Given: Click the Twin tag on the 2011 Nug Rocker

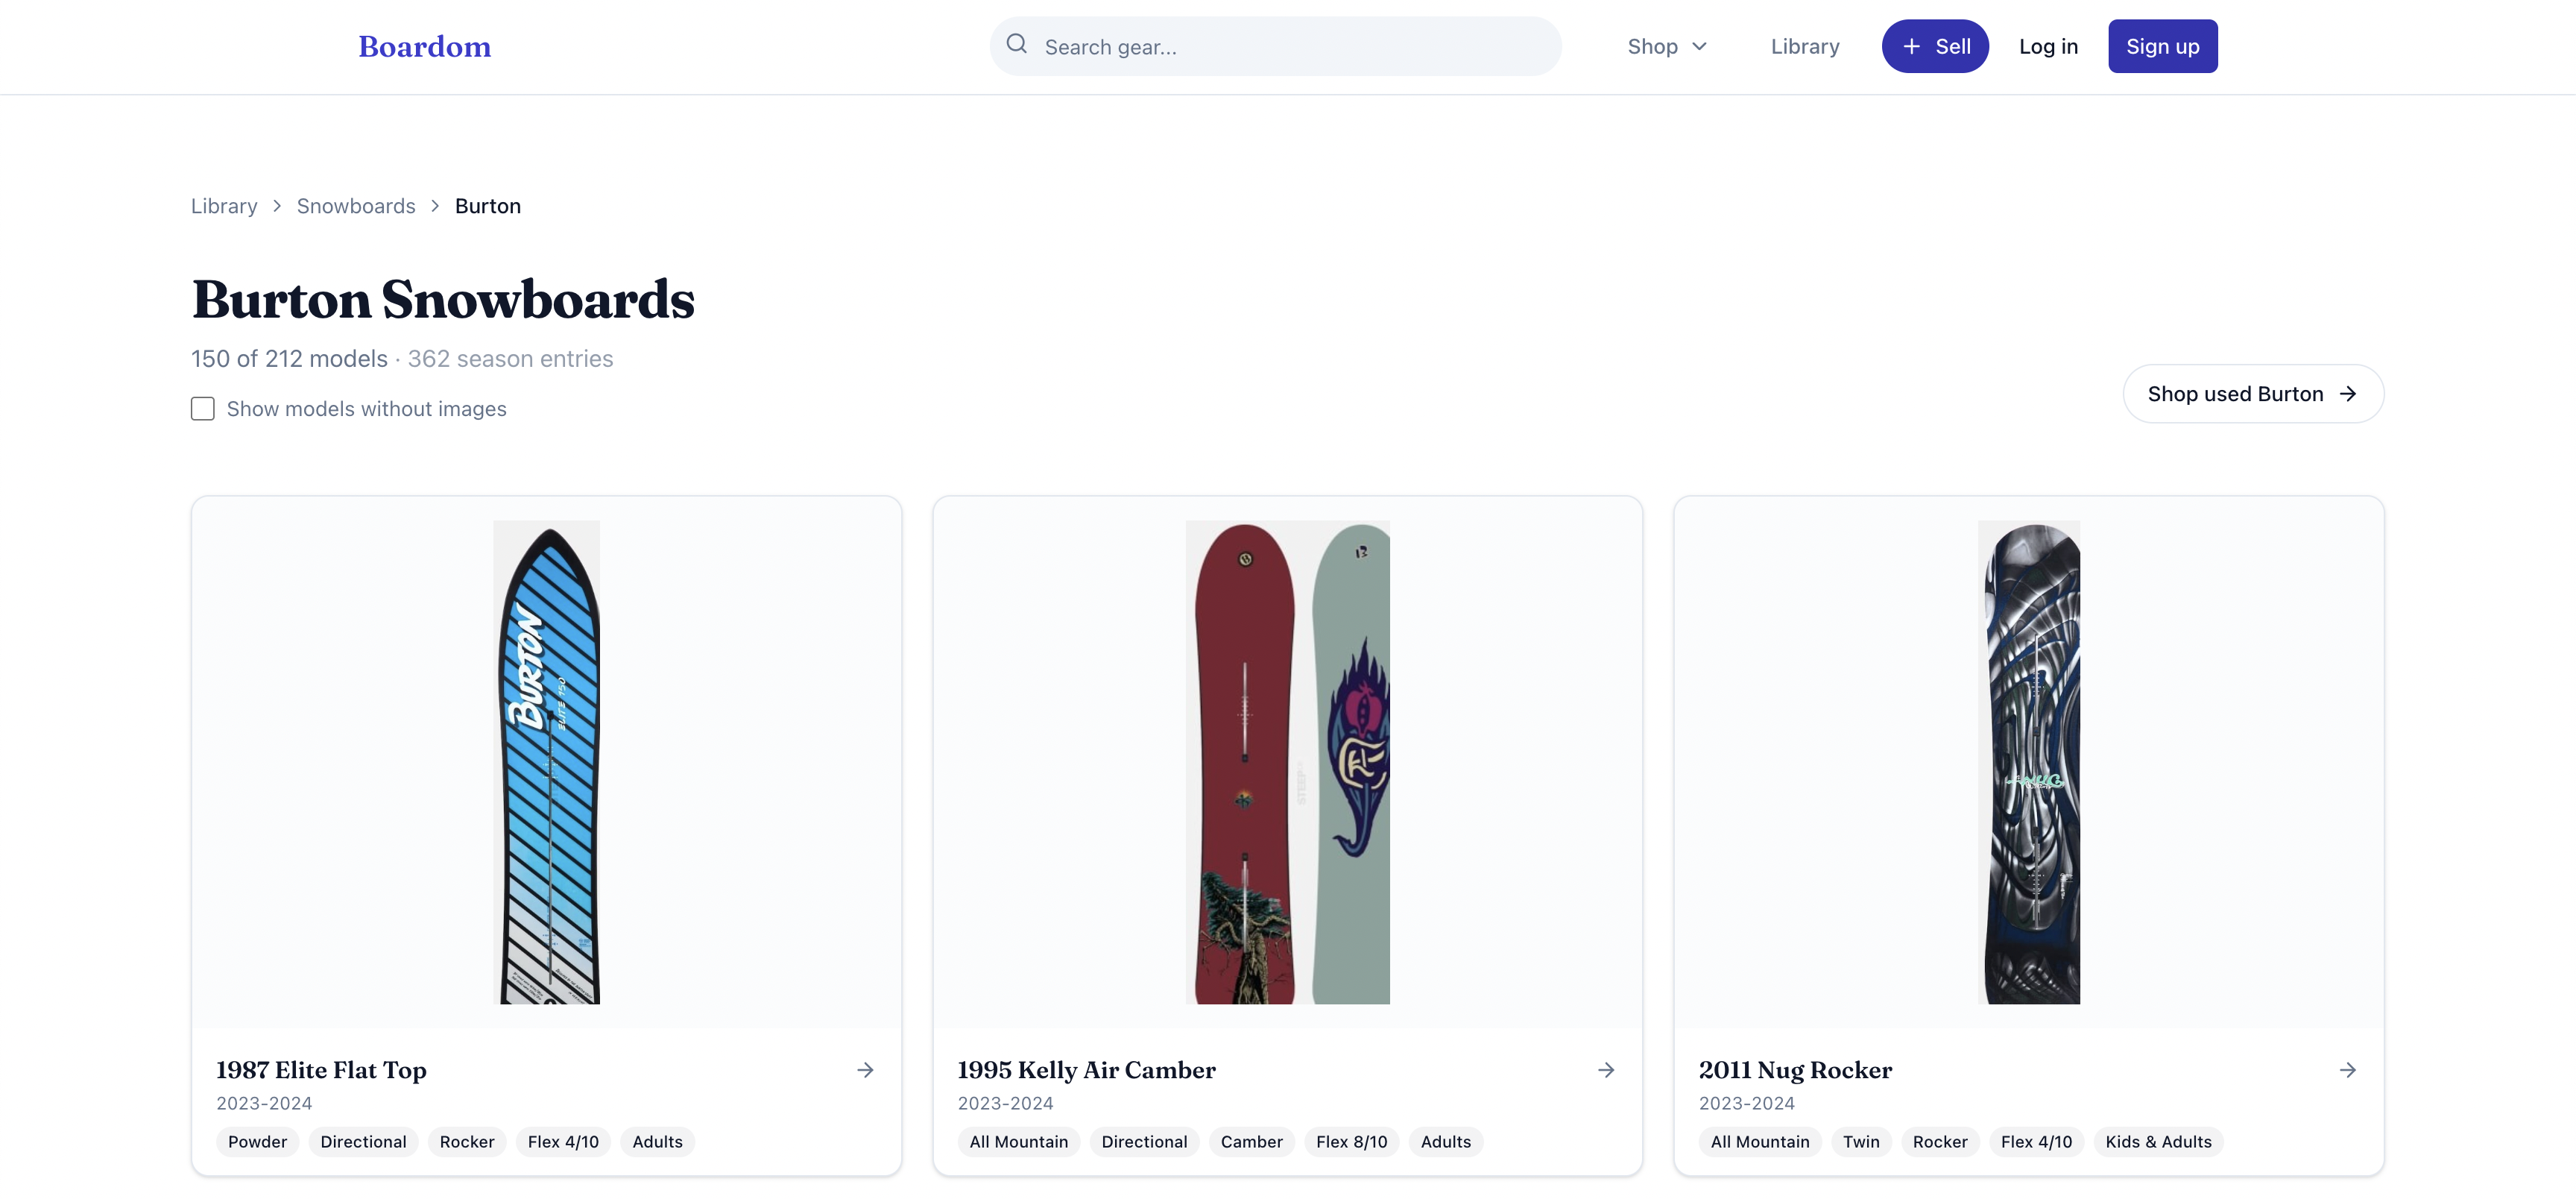Looking at the screenshot, I should [1861, 1141].
